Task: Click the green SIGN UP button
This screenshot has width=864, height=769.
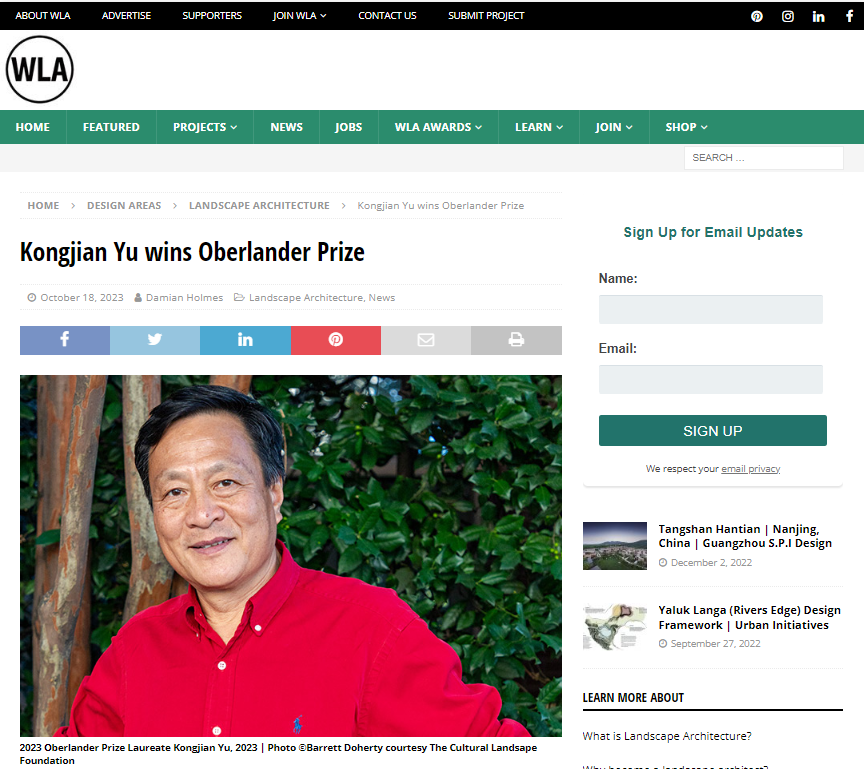Action: pyautogui.click(x=712, y=431)
